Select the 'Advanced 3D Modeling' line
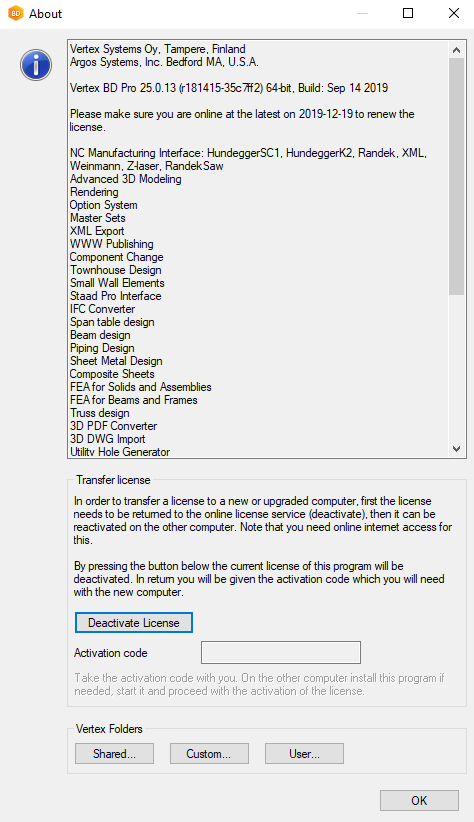Viewport: 474px width, 822px height. tap(126, 179)
